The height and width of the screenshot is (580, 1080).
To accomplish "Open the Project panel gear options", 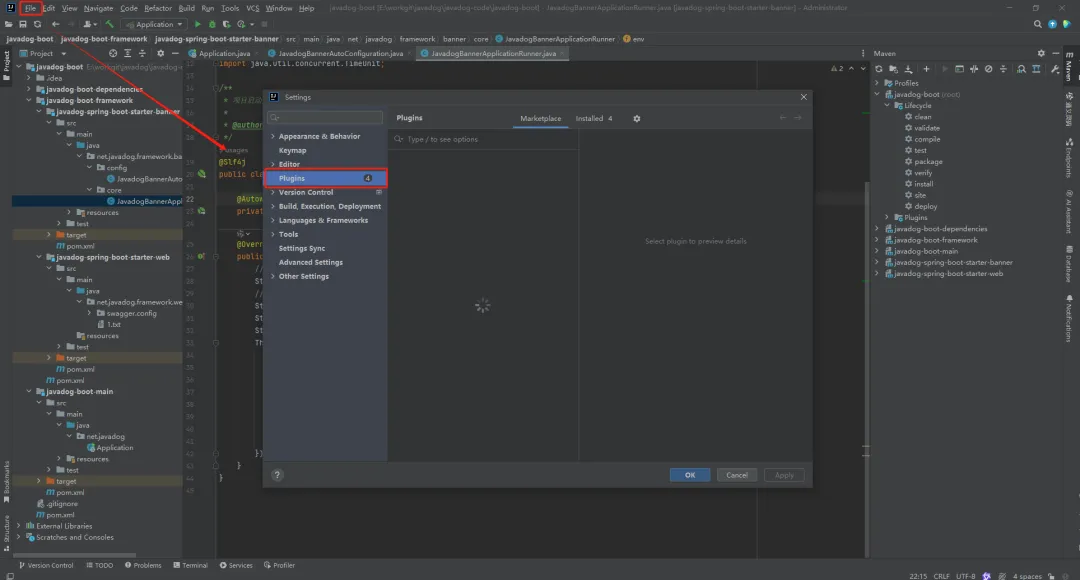I will [x=160, y=53].
